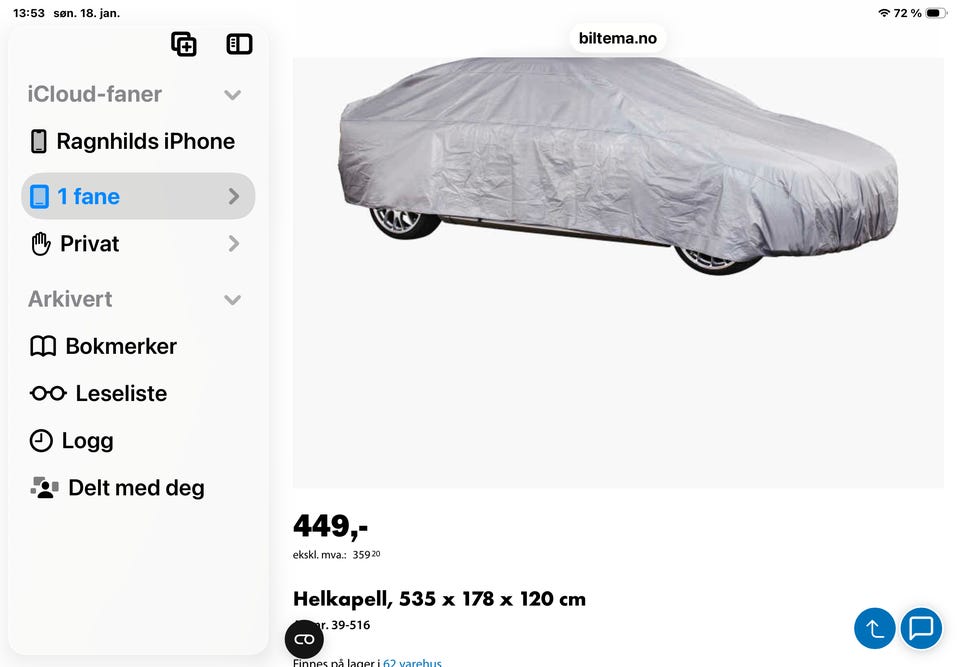Click the car cover product image

618,273
